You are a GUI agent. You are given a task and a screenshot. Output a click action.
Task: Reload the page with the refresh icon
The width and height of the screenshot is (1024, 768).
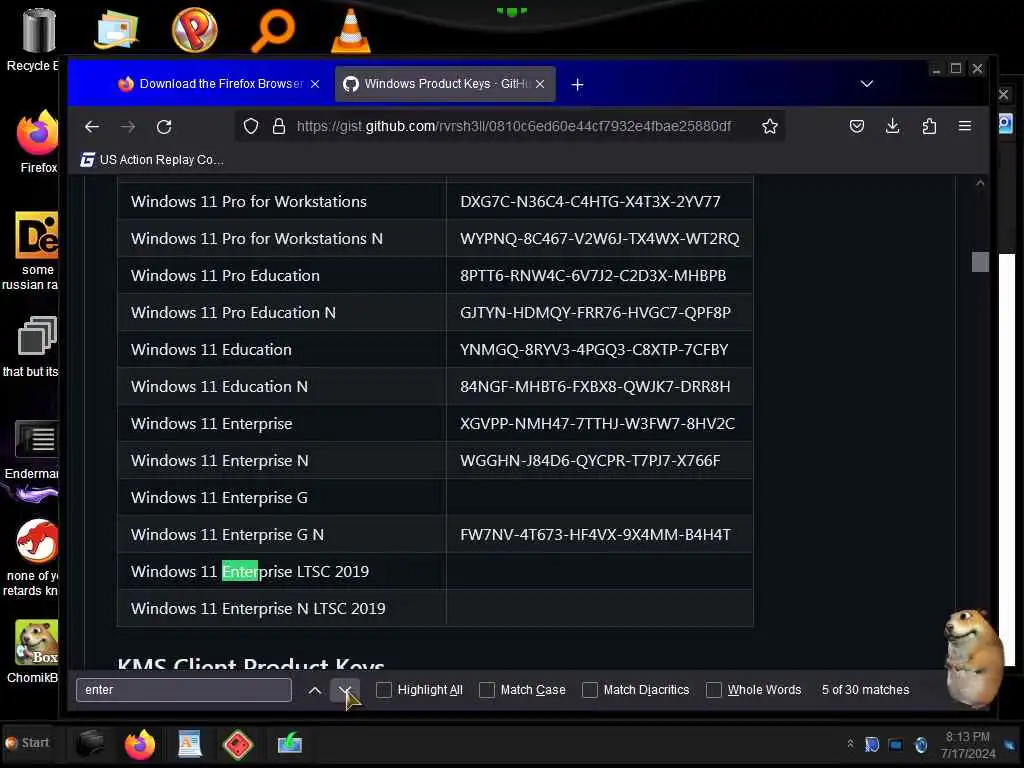(164, 127)
